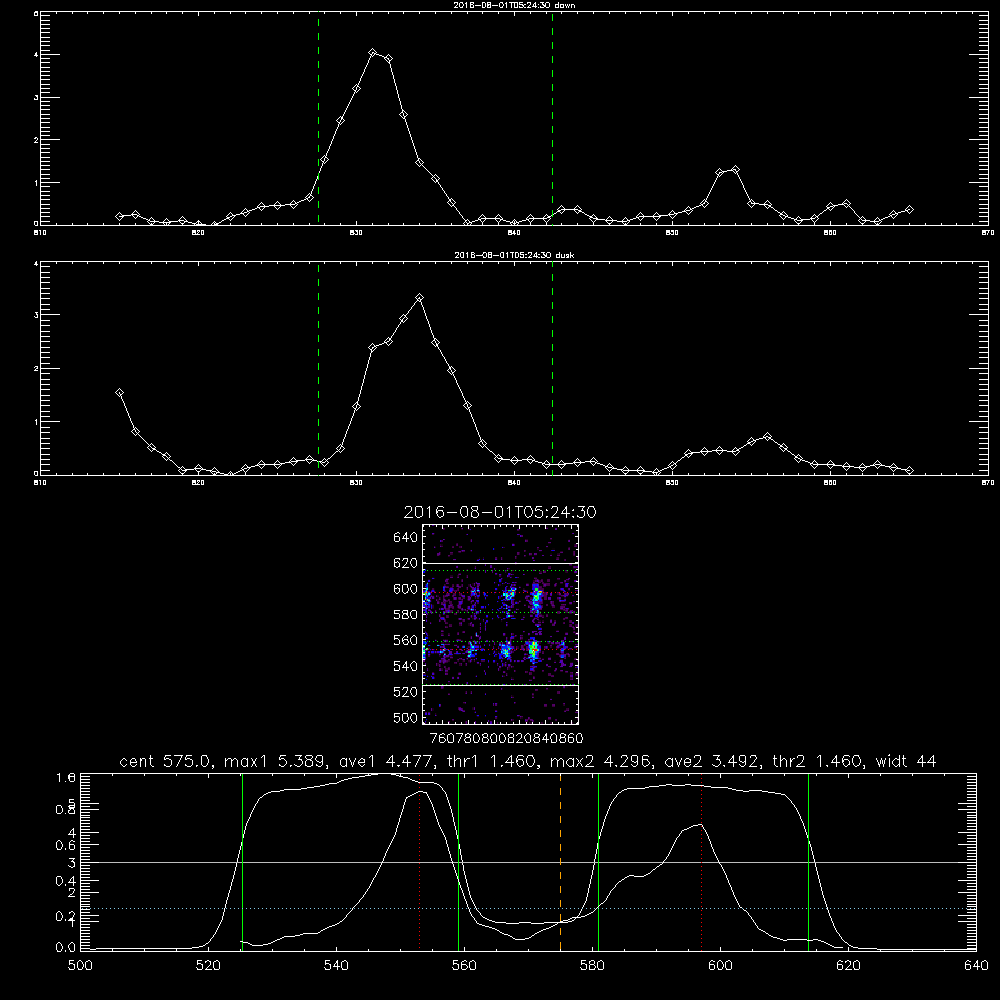Image resolution: width=1000 pixels, height=1000 pixels.
Task: Click the 600 label on bottom plot x-axis
Action: (720, 966)
